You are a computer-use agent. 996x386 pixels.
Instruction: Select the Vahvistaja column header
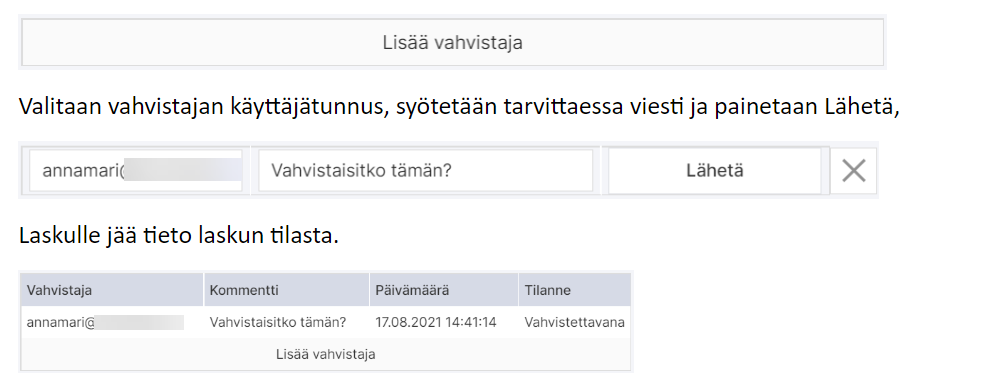(112, 290)
